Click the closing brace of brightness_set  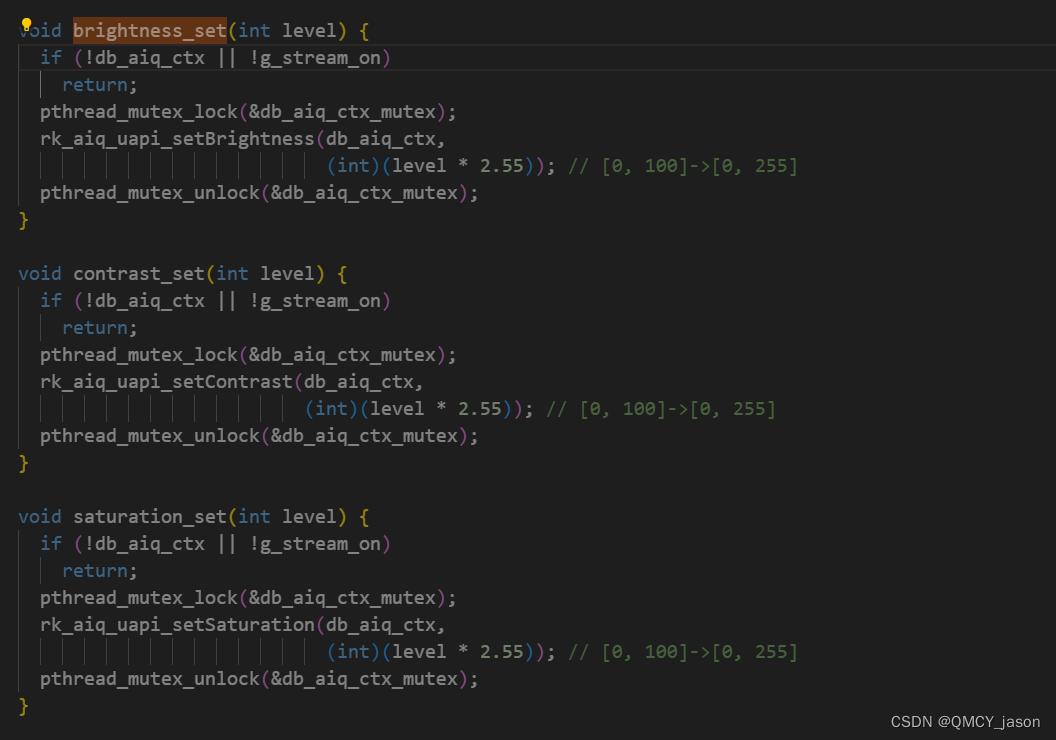24,221
